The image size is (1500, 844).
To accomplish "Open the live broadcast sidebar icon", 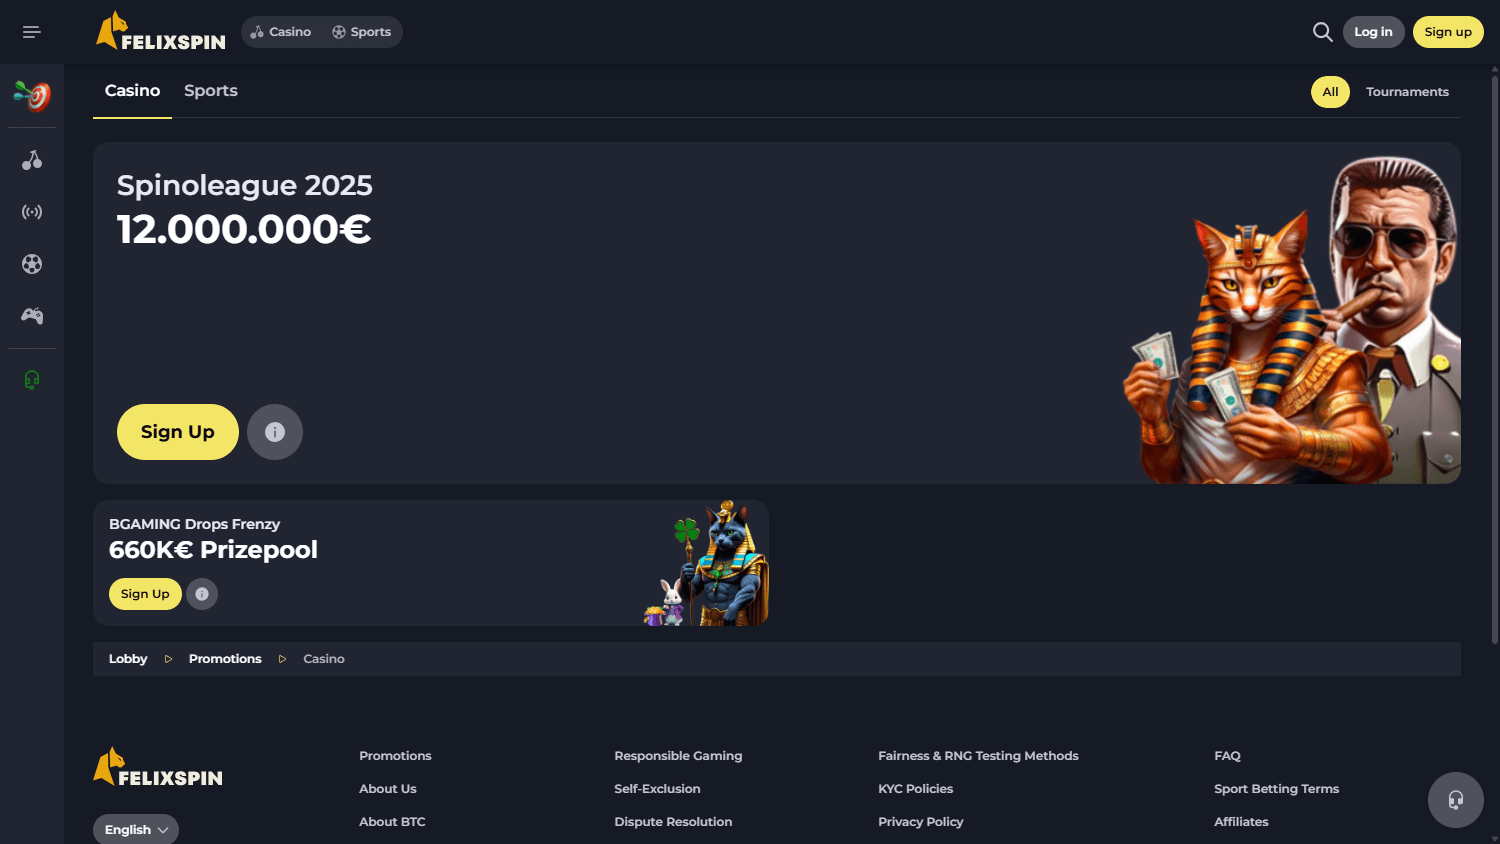I will tap(32, 212).
